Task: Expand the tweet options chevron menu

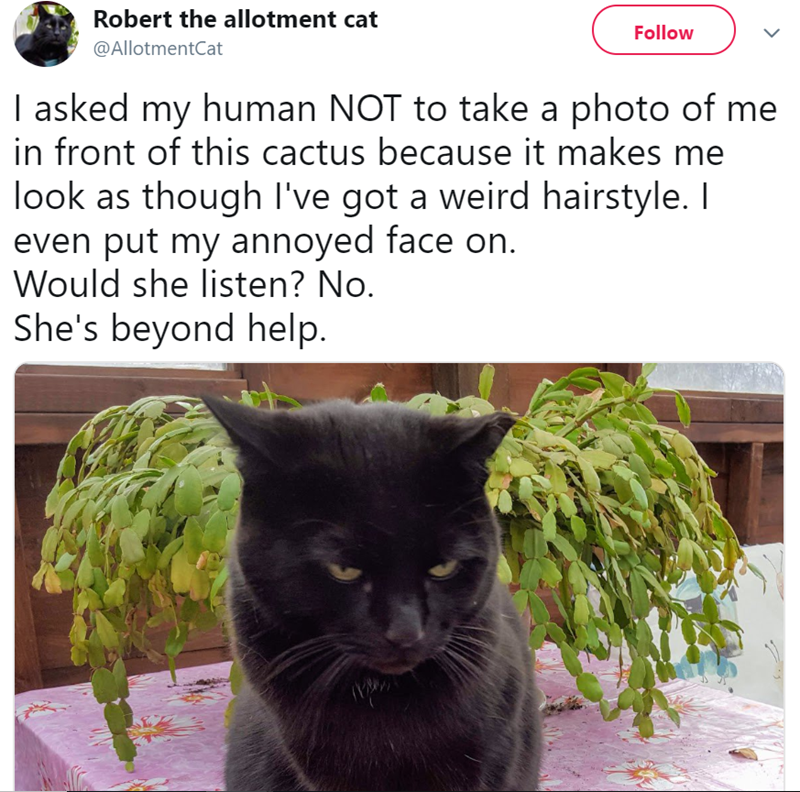Action: 771,33
